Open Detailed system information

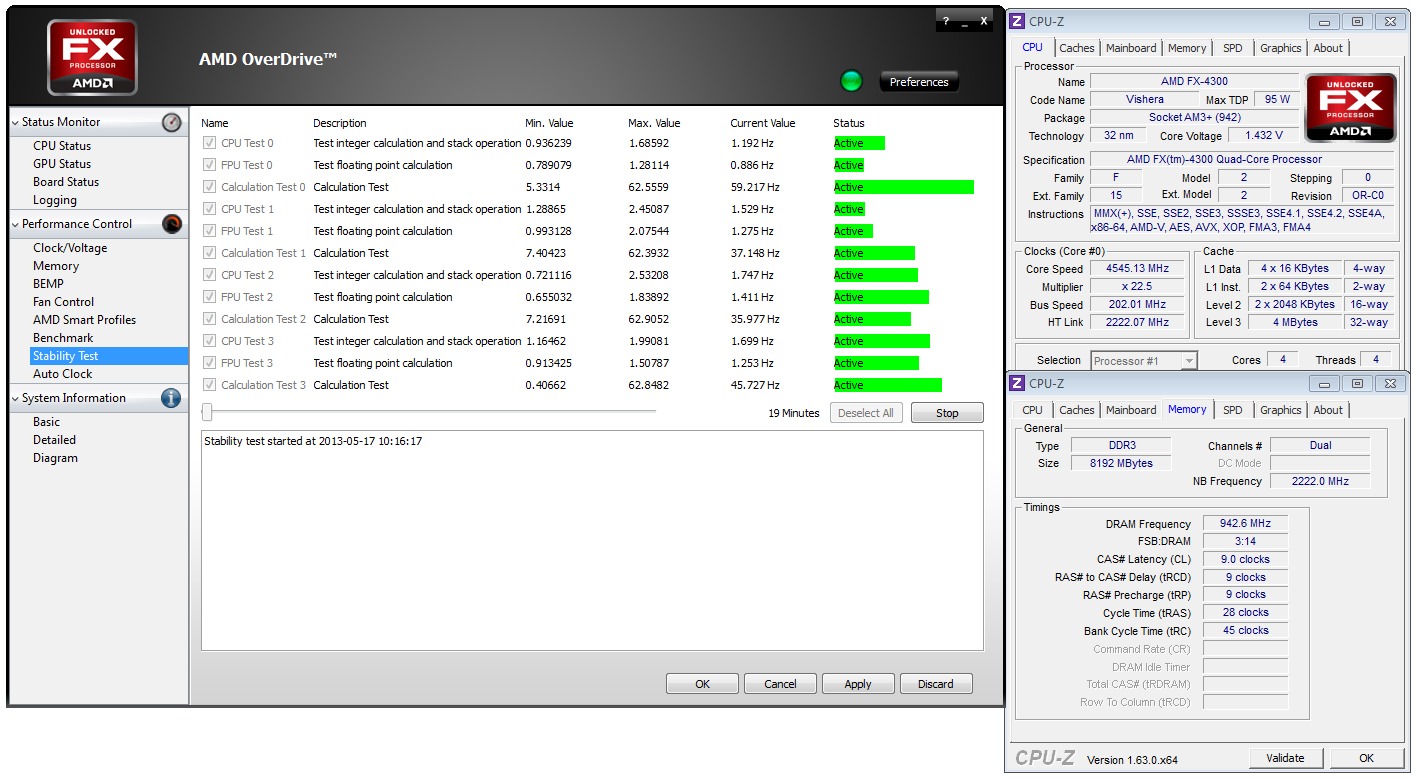(x=55, y=440)
